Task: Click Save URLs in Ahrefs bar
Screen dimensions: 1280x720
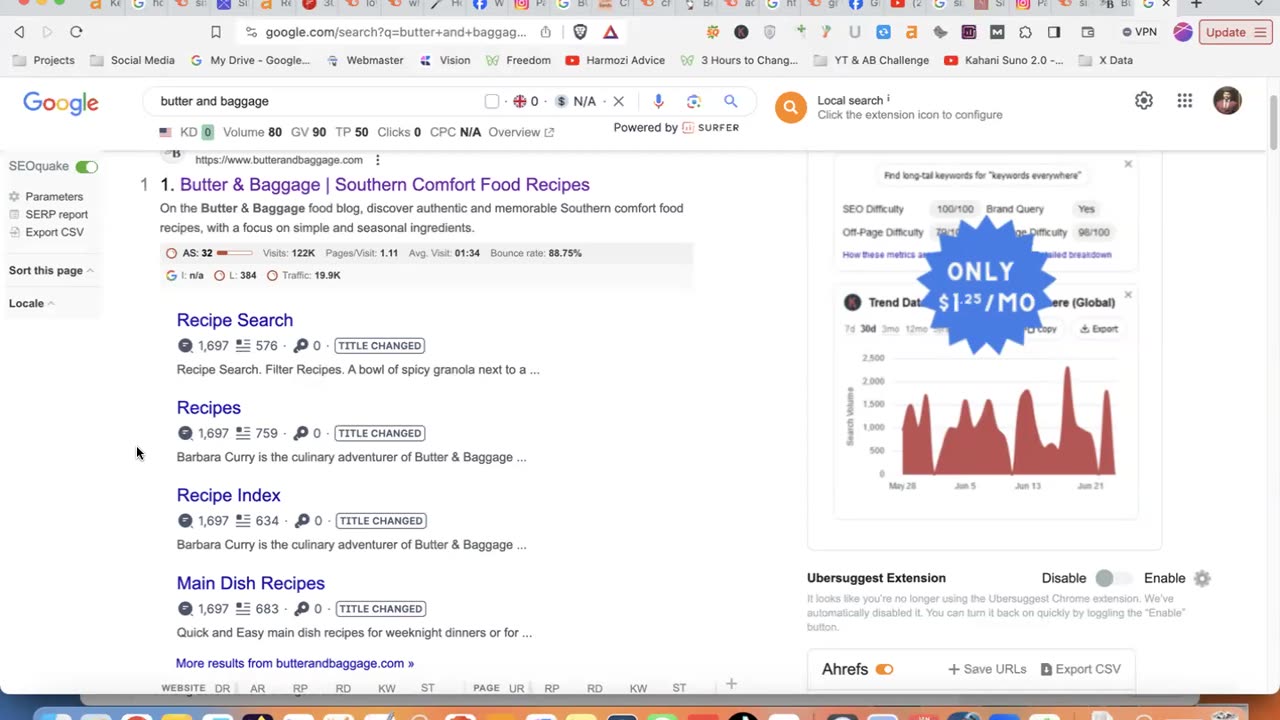Action: click(987, 670)
